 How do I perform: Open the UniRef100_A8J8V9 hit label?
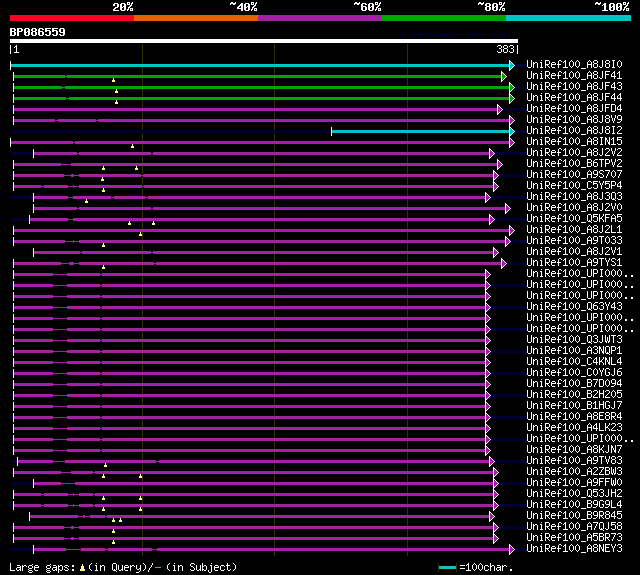[574, 120]
